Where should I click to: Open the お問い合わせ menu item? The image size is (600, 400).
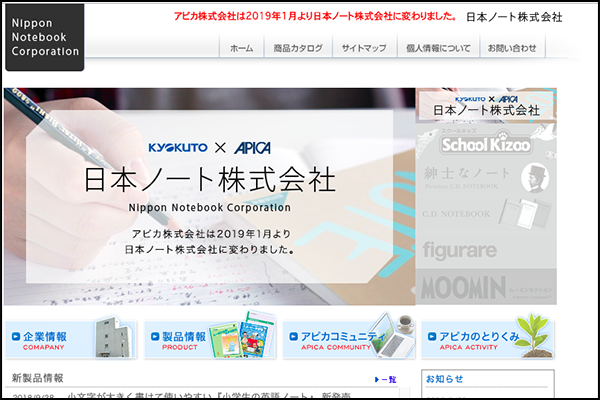point(512,48)
